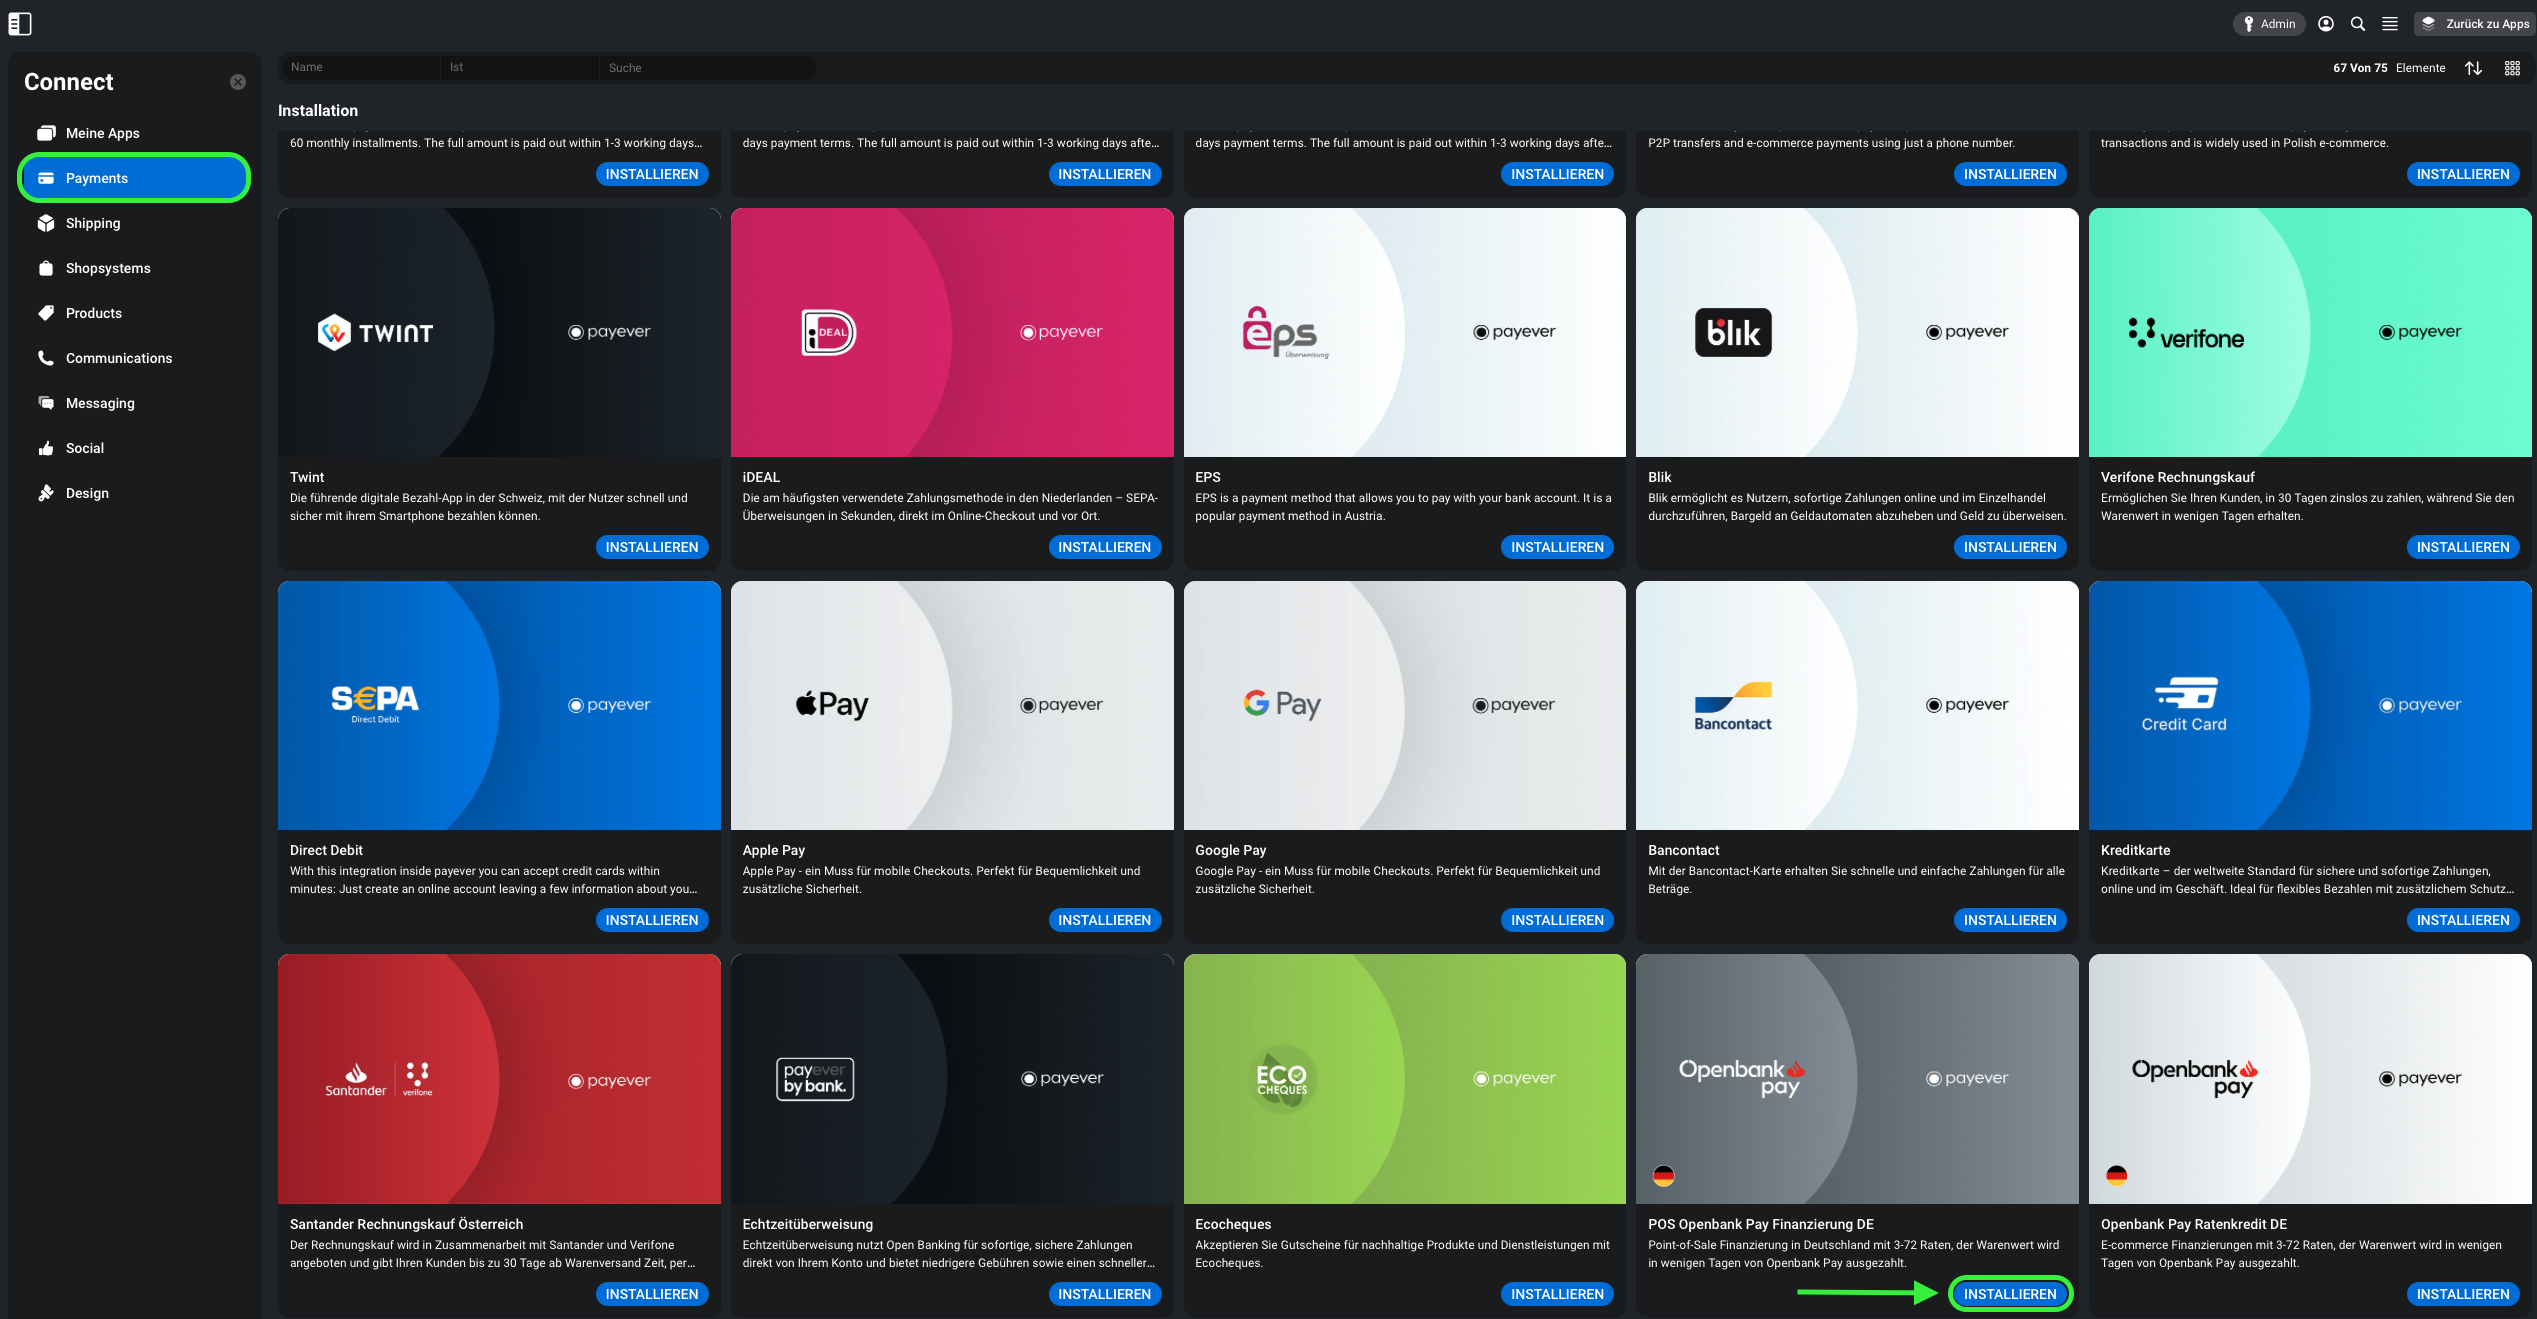Image resolution: width=2537 pixels, height=1319 pixels.
Task: Select Shipping category
Action: coord(134,223)
